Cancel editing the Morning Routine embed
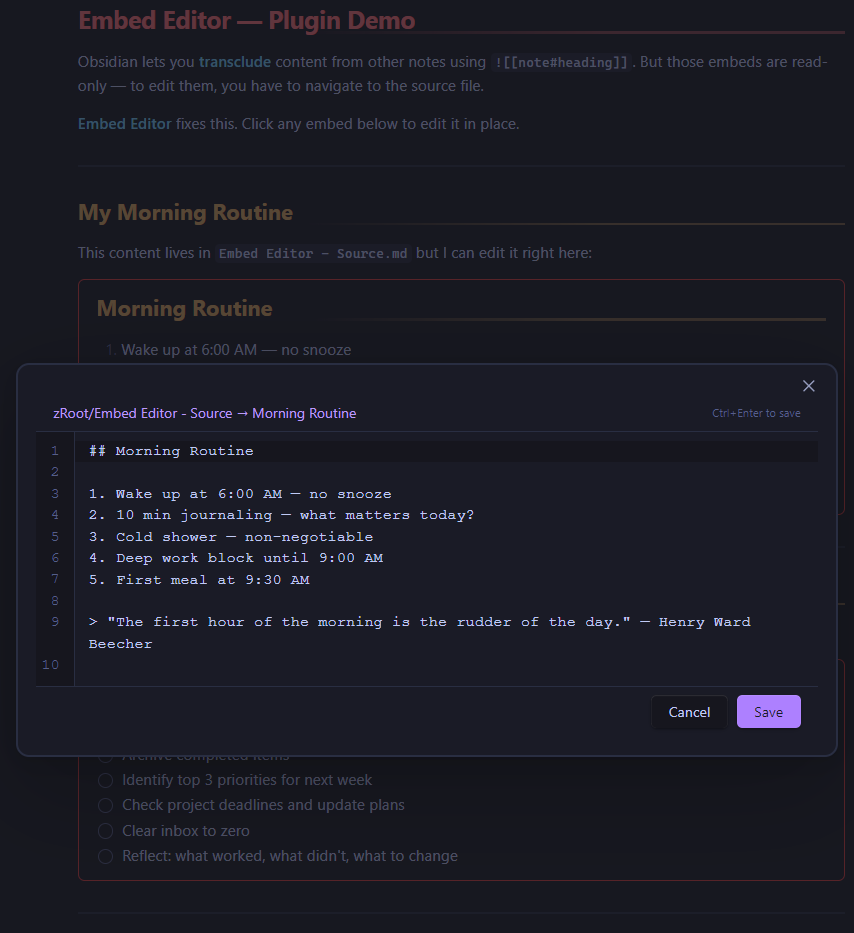The width and height of the screenshot is (854, 933). point(689,711)
